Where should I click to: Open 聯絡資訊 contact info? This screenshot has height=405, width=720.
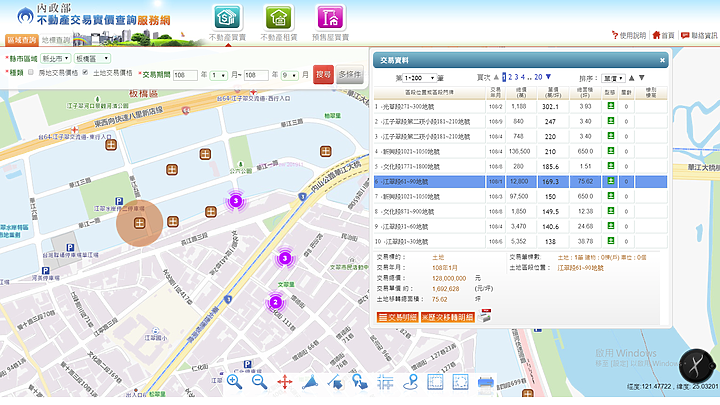coord(699,35)
